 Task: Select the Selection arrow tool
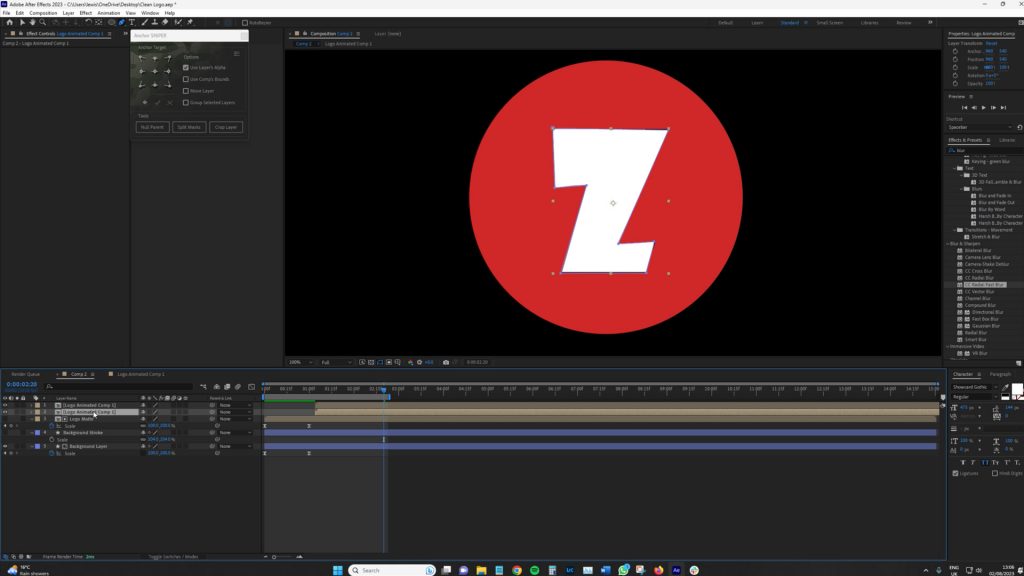22,22
